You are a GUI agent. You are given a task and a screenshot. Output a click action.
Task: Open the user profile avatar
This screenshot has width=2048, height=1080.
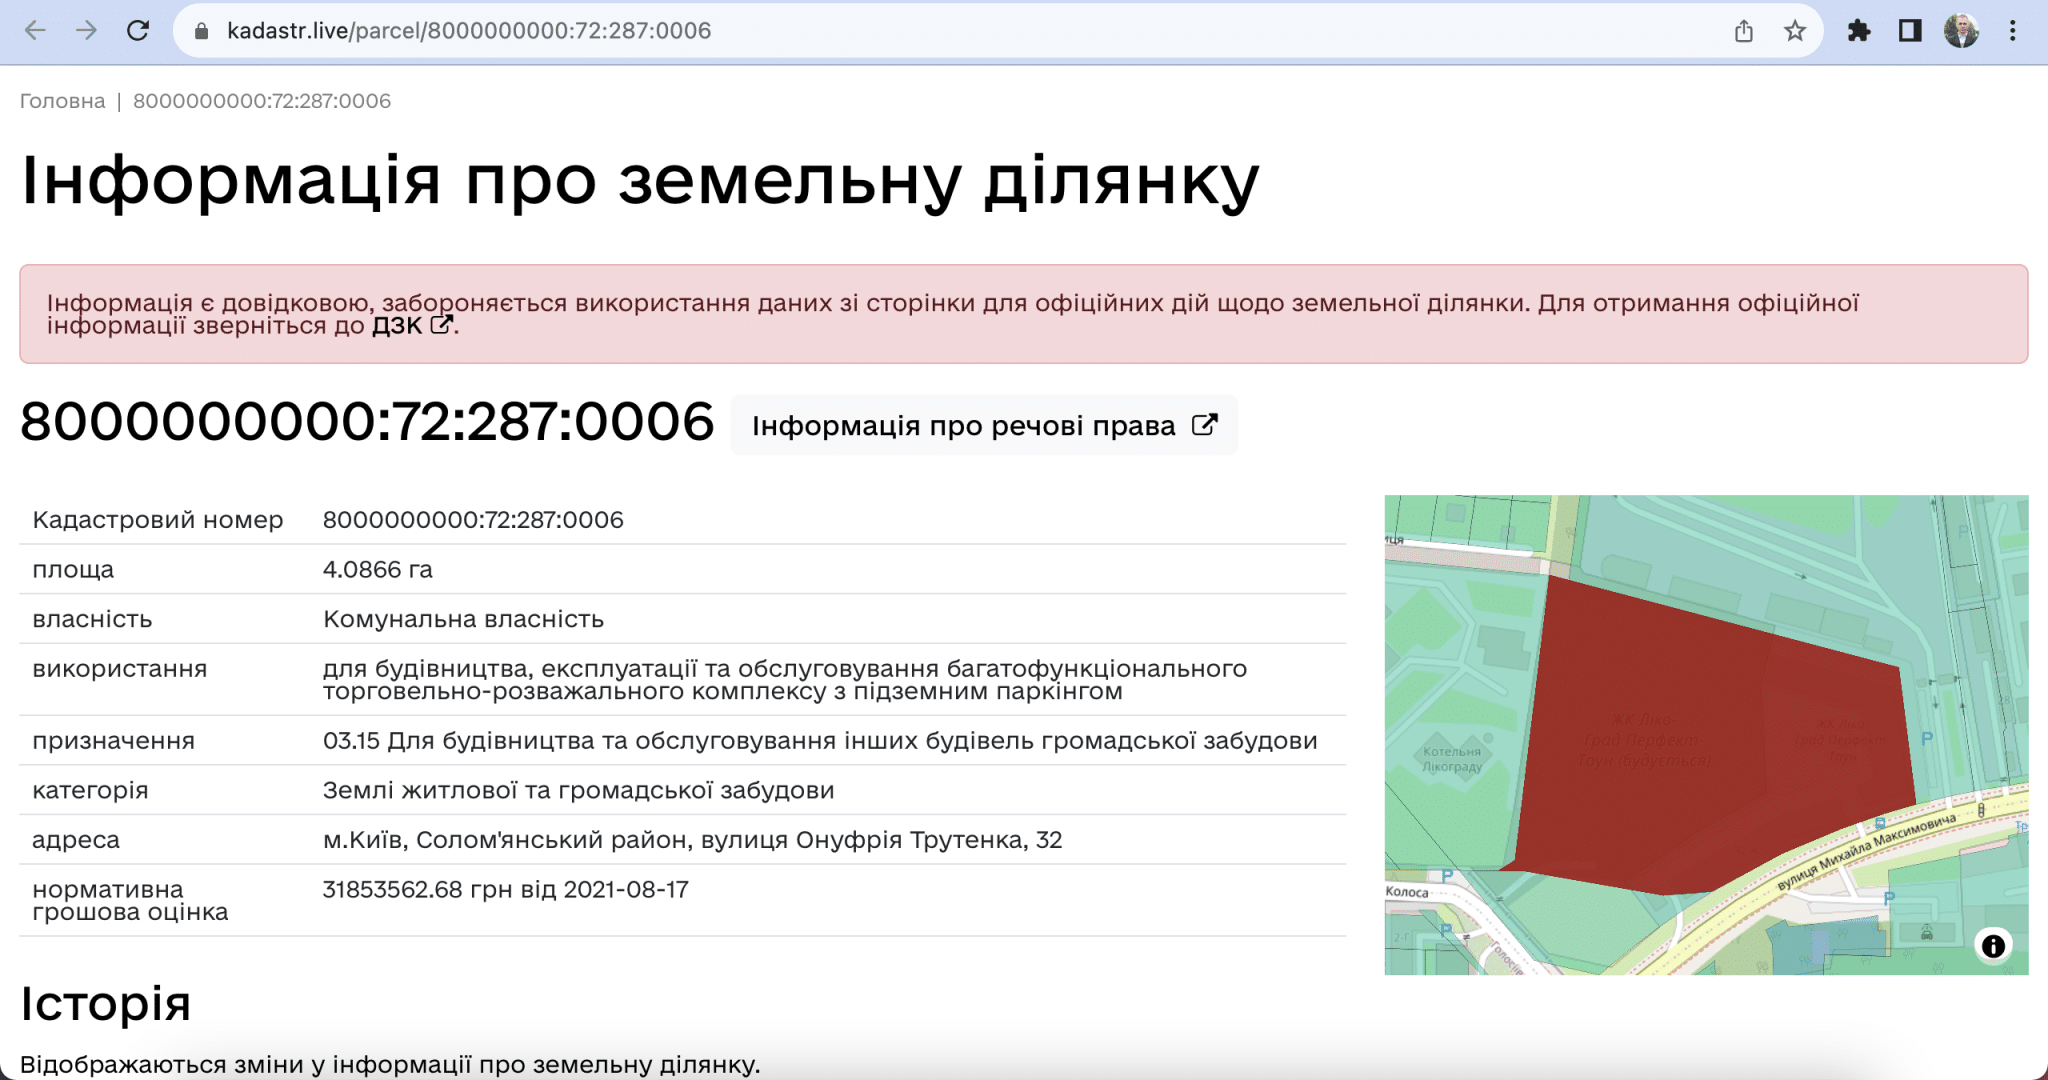click(1961, 31)
